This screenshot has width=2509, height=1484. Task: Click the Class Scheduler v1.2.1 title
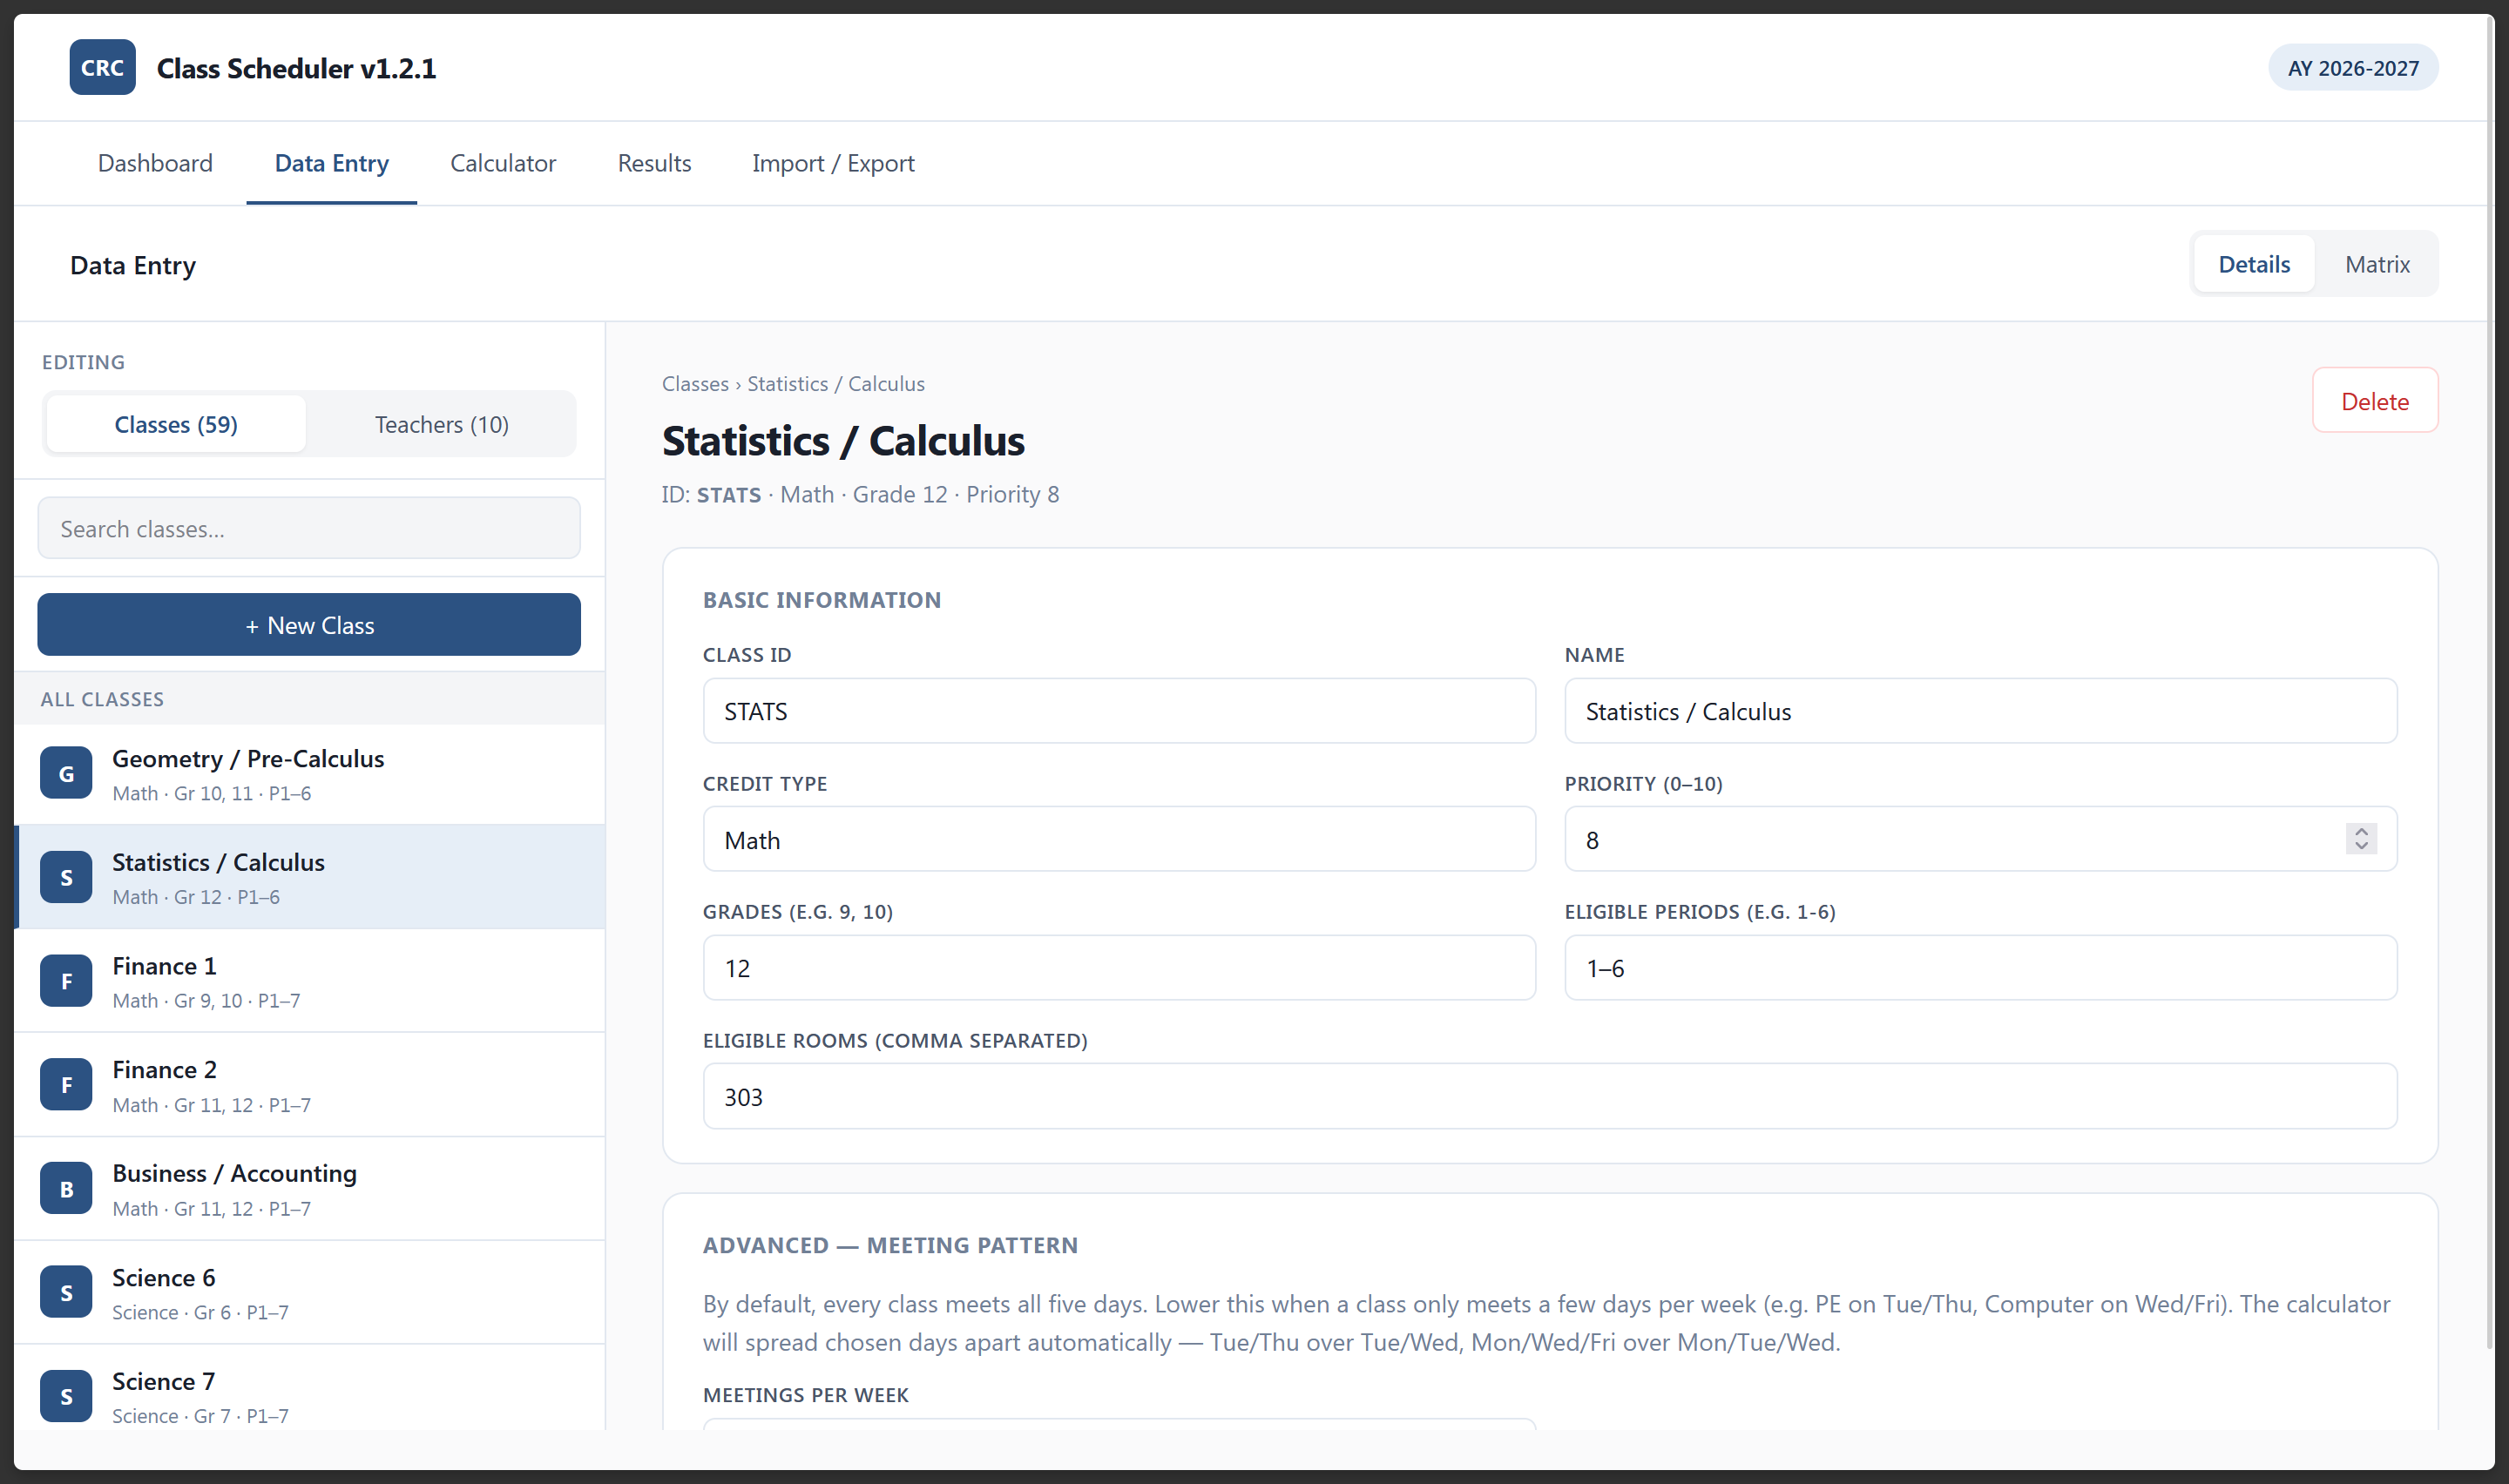click(296, 68)
